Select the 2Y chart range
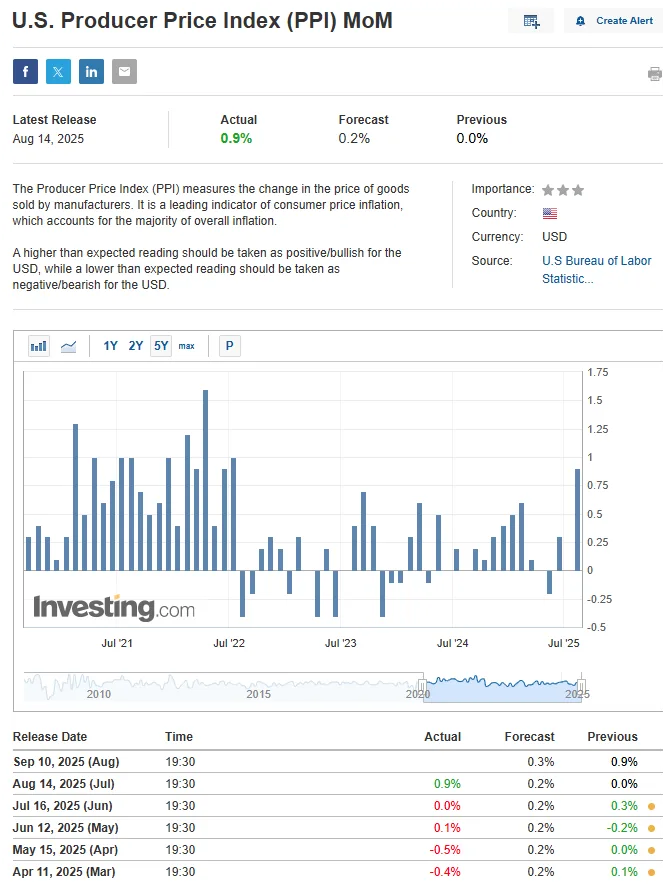The image size is (665, 892). pos(135,346)
